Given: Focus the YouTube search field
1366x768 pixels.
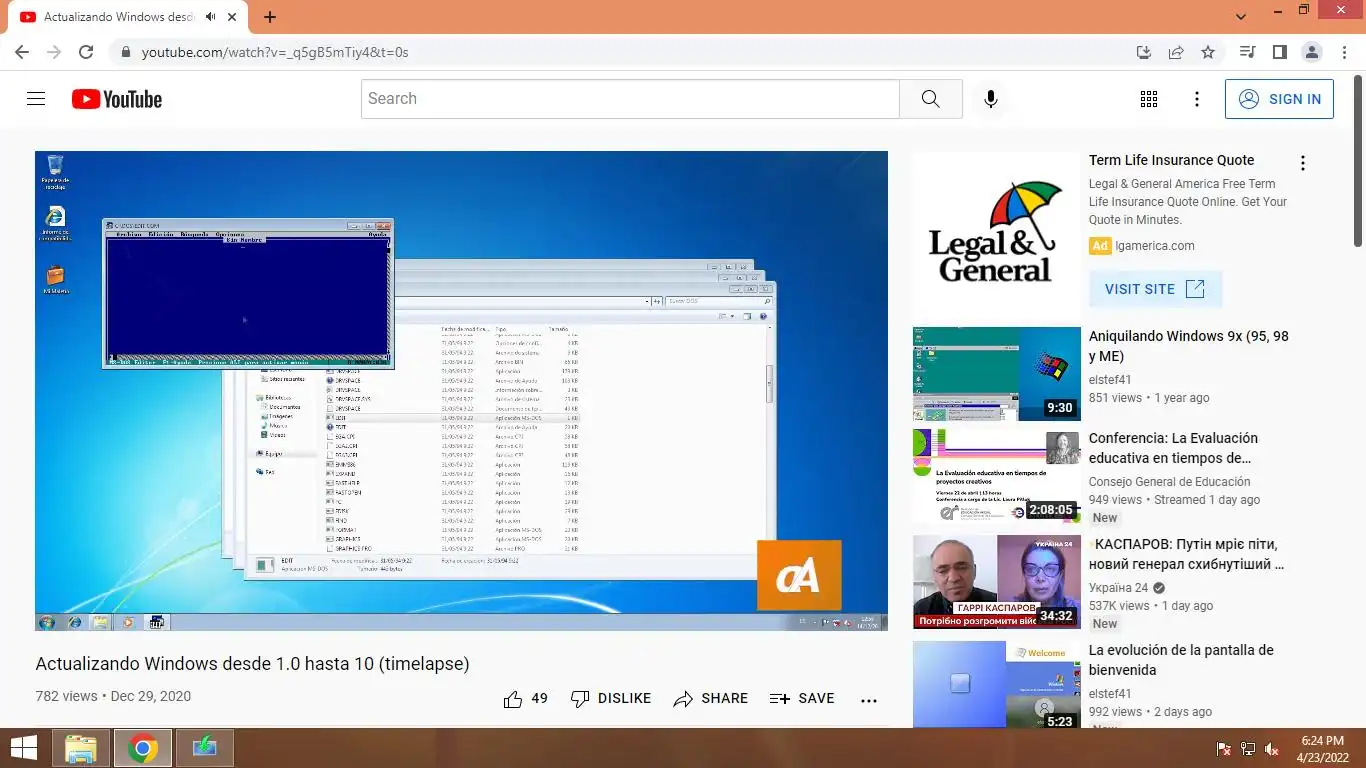Looking at the screenshot, I should click(630, 99).
